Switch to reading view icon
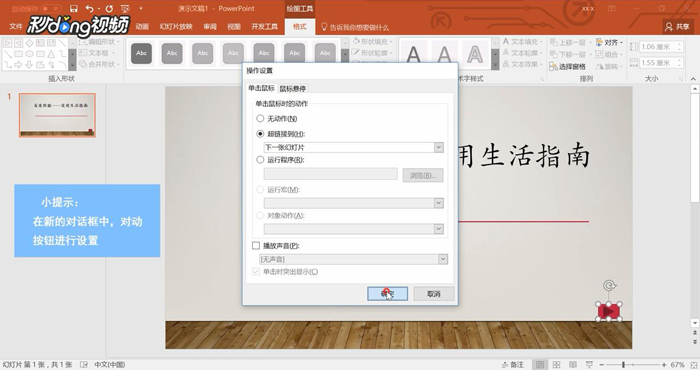Image resolution: width=700 pixels, height=370 pixels. 573,365
